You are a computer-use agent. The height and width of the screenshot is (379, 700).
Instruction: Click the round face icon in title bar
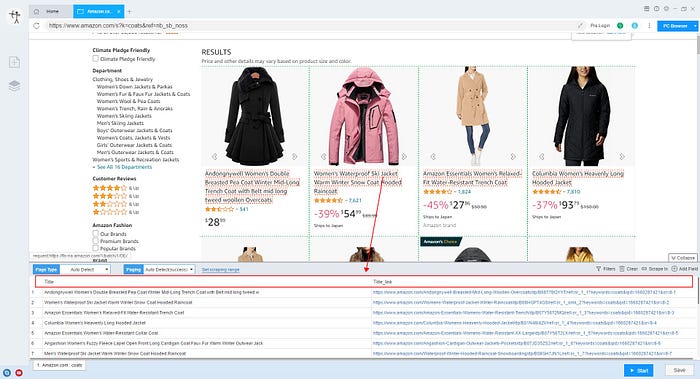666,8
